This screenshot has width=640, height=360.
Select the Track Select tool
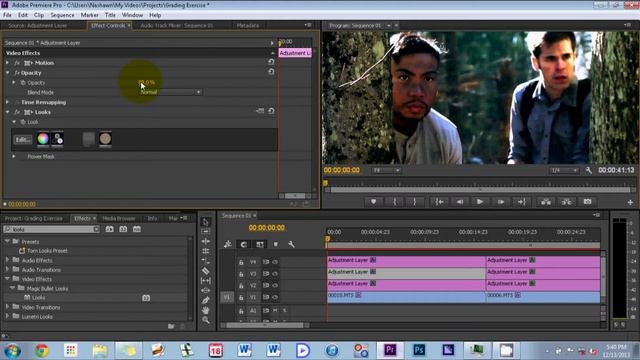(206, 231)
